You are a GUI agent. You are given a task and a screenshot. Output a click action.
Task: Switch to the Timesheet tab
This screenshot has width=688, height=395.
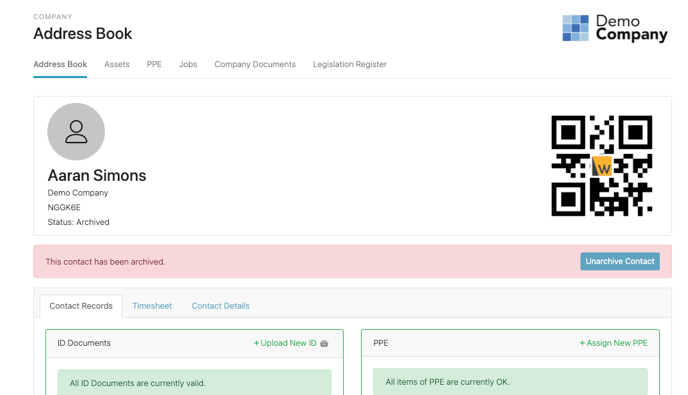click(x=152, y=306)
